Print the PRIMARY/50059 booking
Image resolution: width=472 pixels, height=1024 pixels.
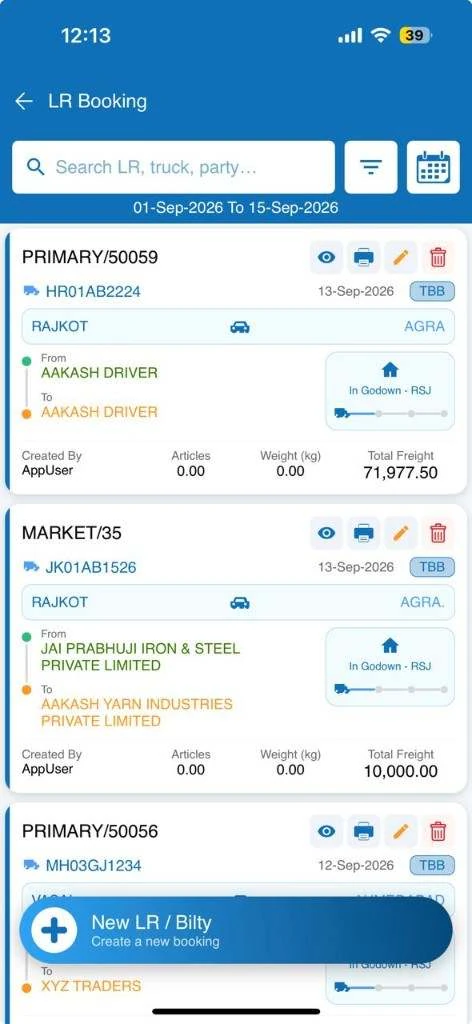tap(364, 257)
